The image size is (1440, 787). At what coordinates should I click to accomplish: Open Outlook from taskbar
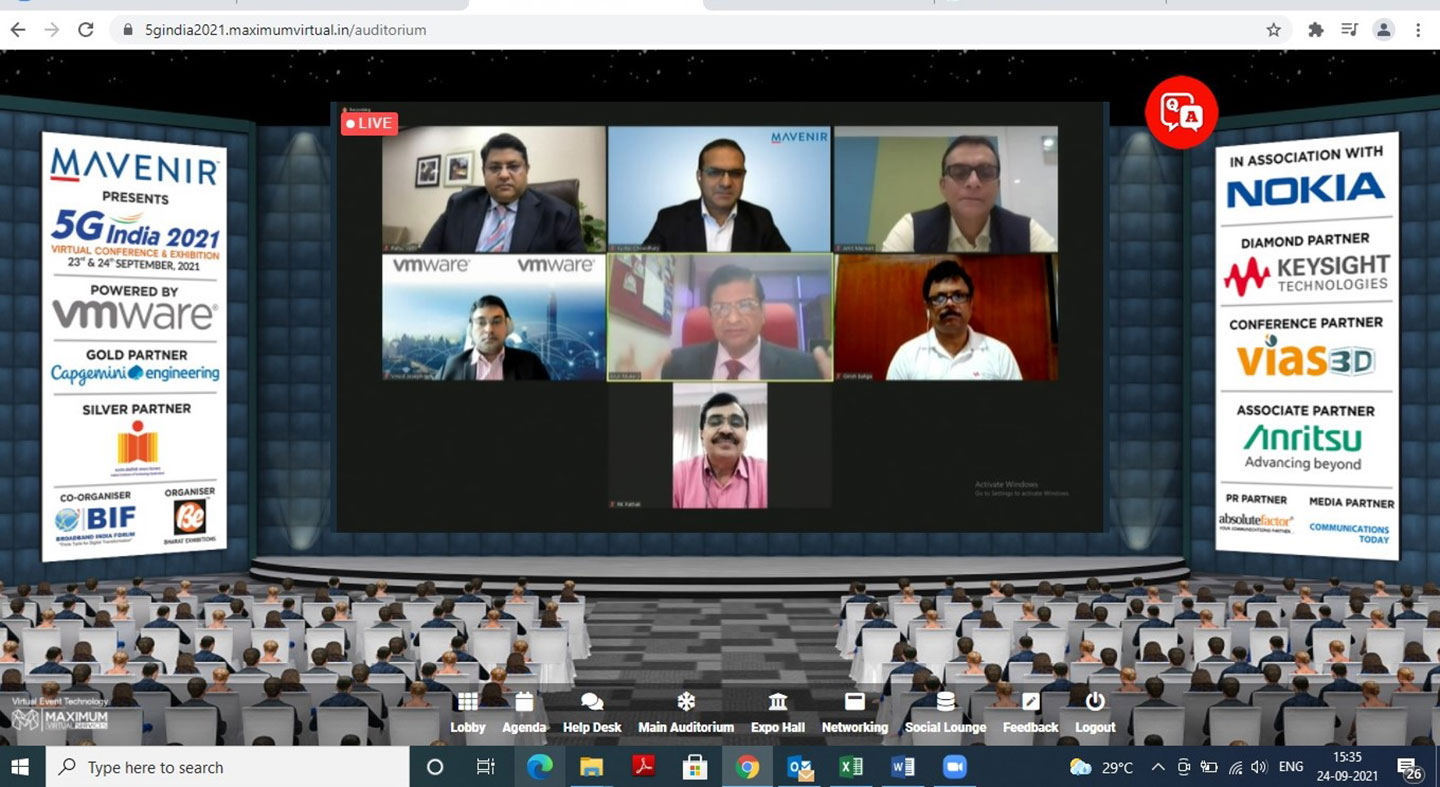click(x=799, y=767)
